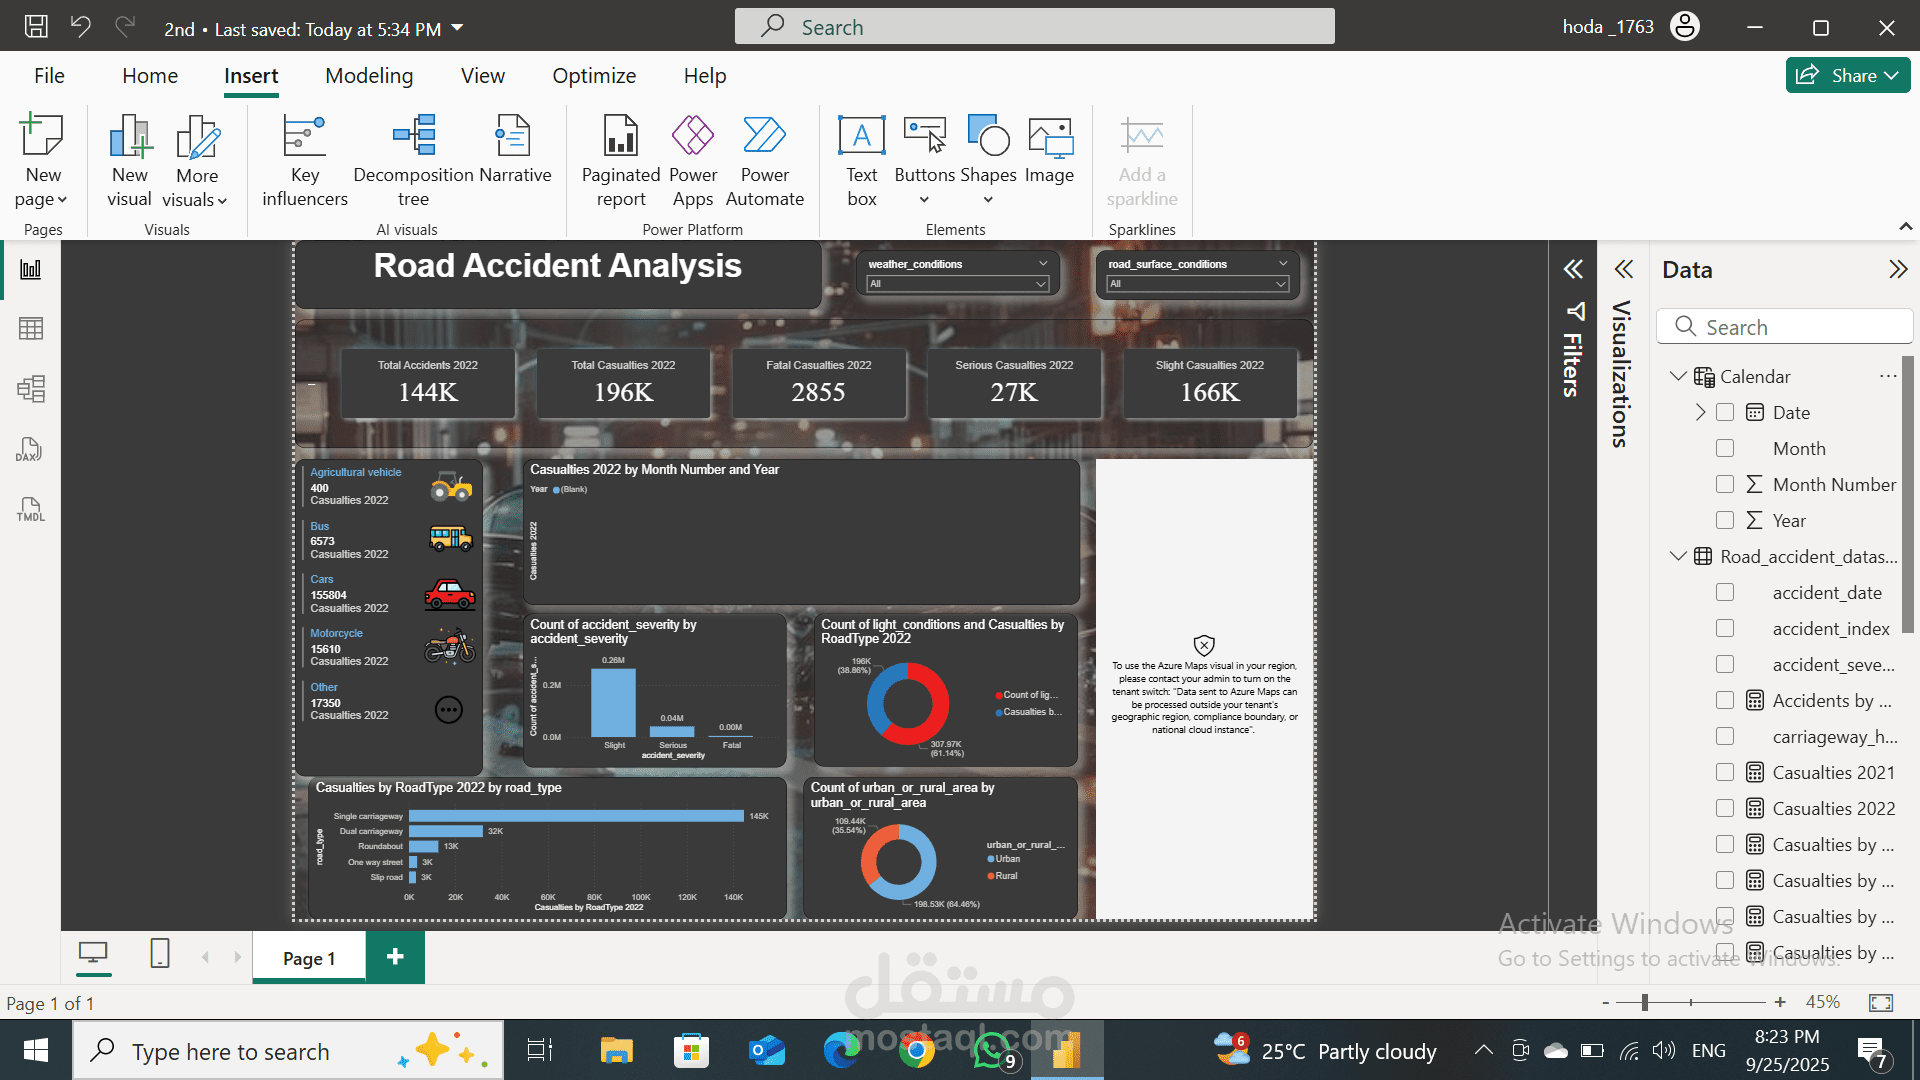This screenshot has width=1920, height=1080.
Task: Open the TMDL view
Action: (31, 511)
